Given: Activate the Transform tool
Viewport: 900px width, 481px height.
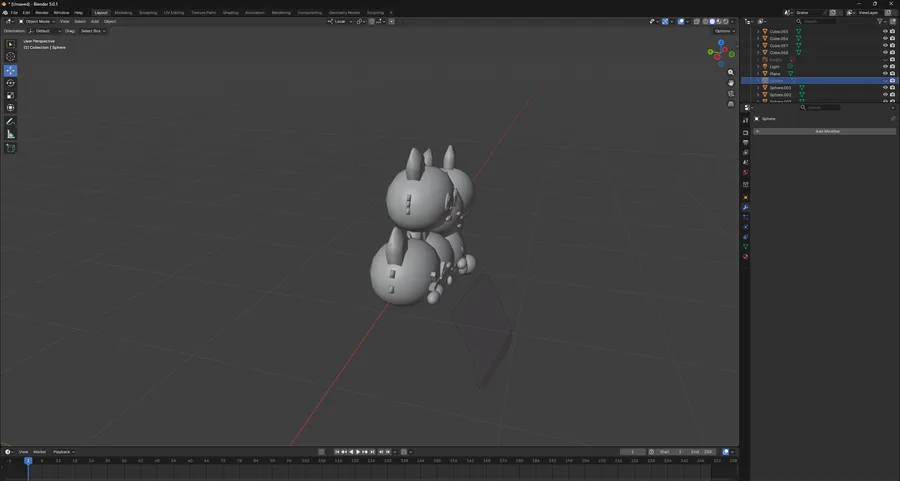Looking at the screenshot, I should click(x=10, y=108).
